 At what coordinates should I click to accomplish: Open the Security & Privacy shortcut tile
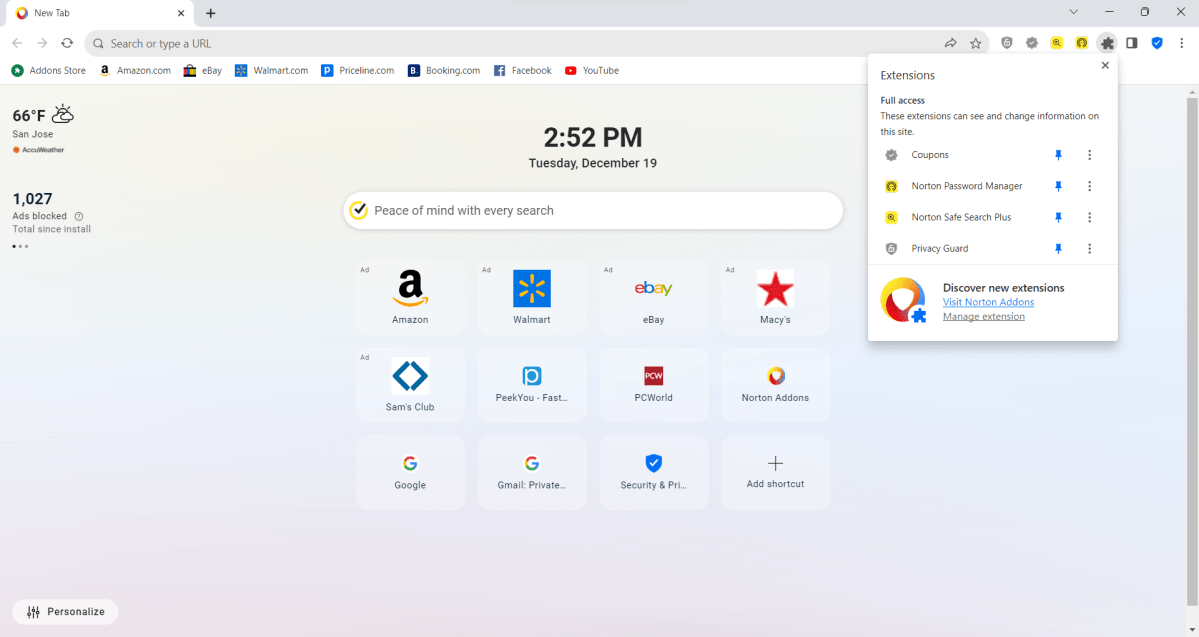(x=654, y=473)
